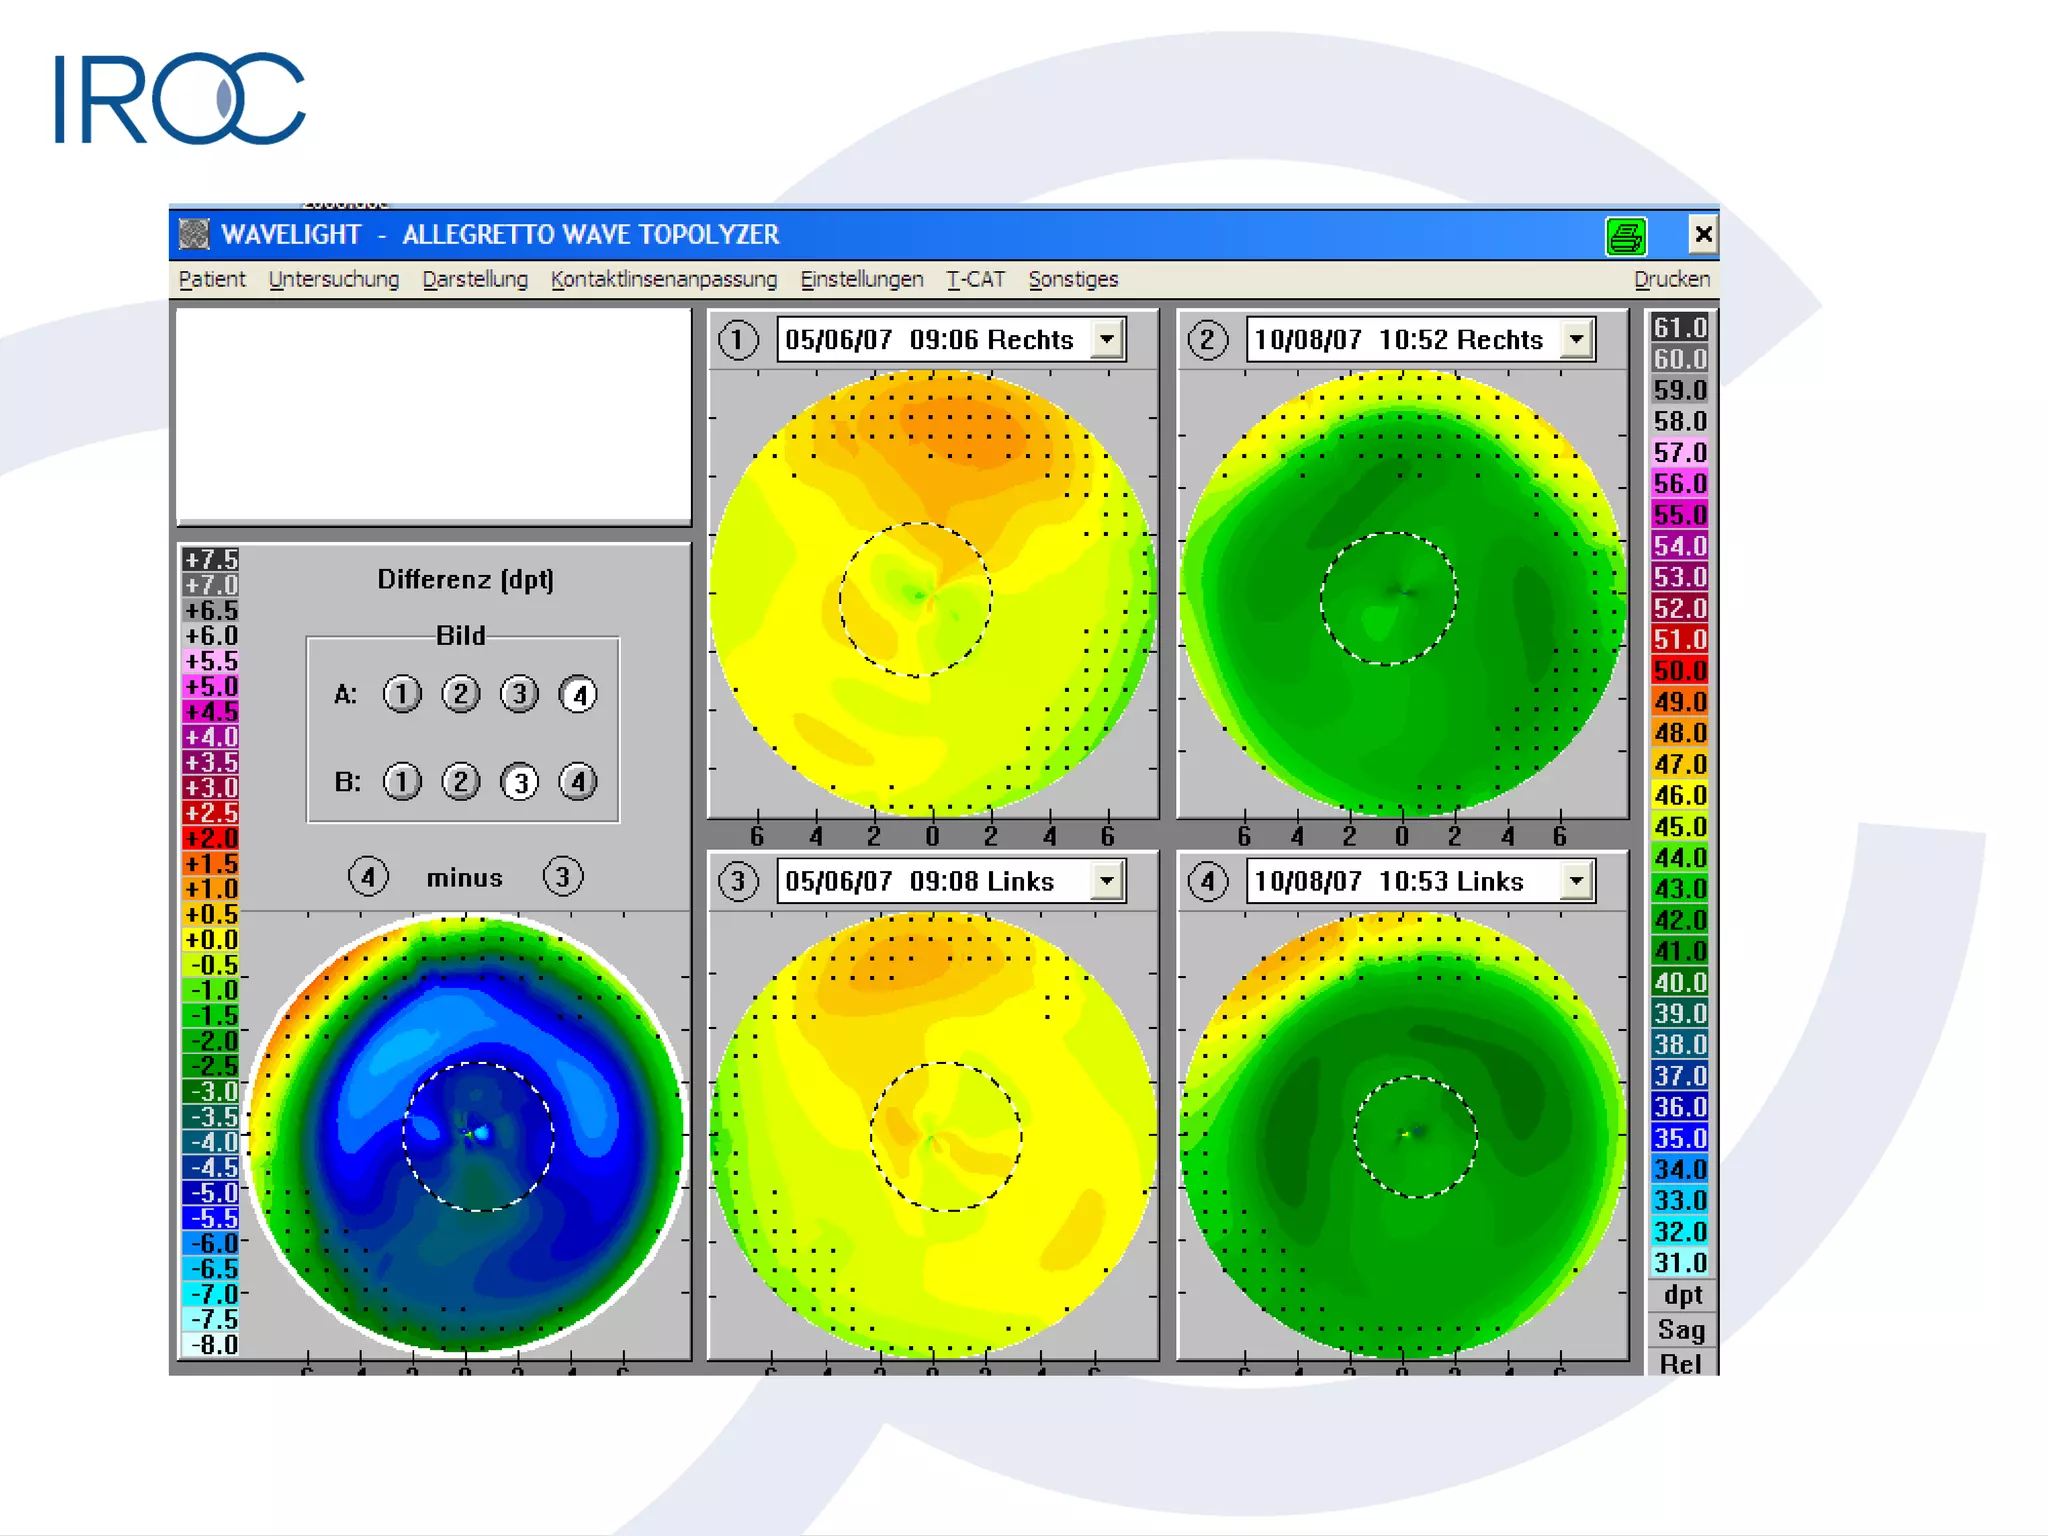Screen dimensions: 2048x1536
Task: Click circled number 3 above lower-middle map
Action: pos(738,882)
